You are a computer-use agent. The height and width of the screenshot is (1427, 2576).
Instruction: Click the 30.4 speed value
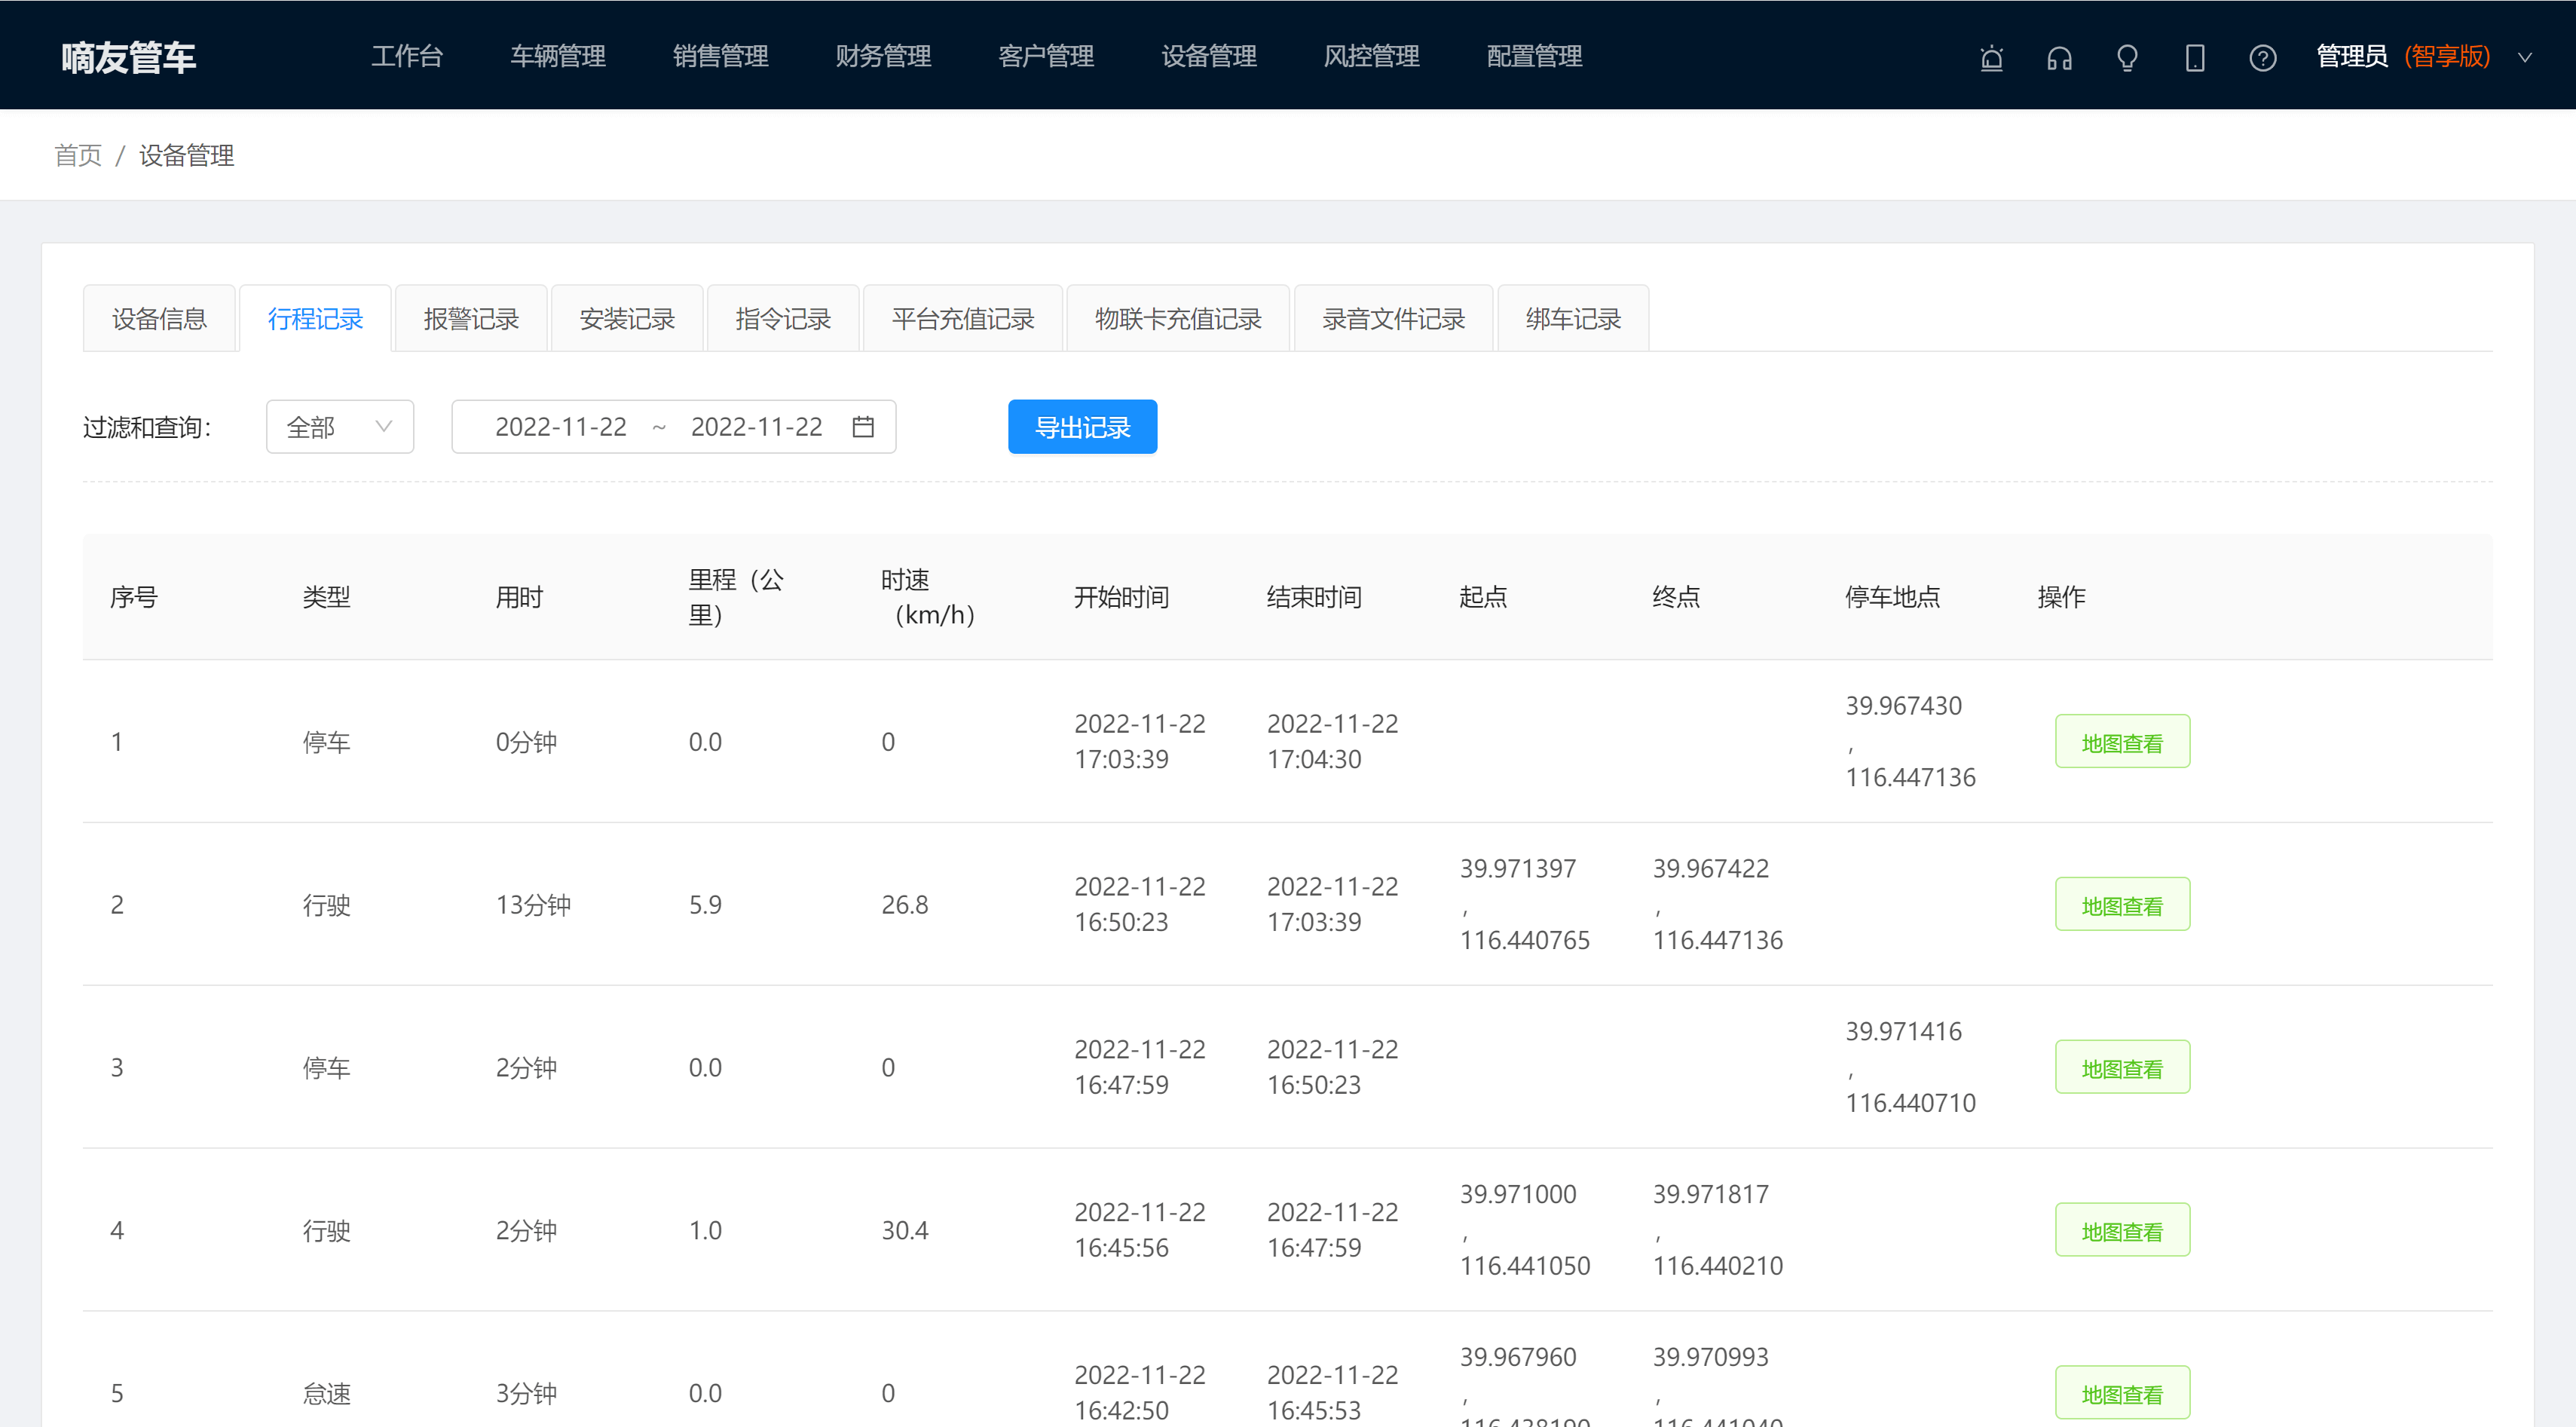(905, 1231)
